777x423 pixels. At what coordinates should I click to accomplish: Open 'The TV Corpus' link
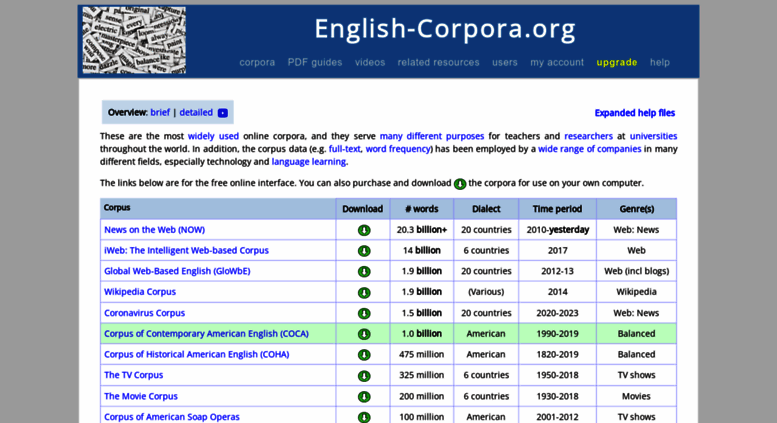133,375
